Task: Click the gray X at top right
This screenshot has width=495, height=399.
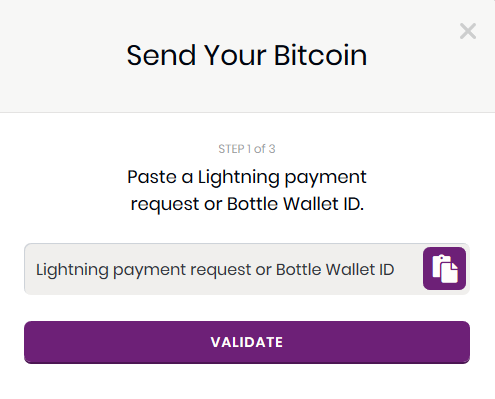Action: (468, 31)
